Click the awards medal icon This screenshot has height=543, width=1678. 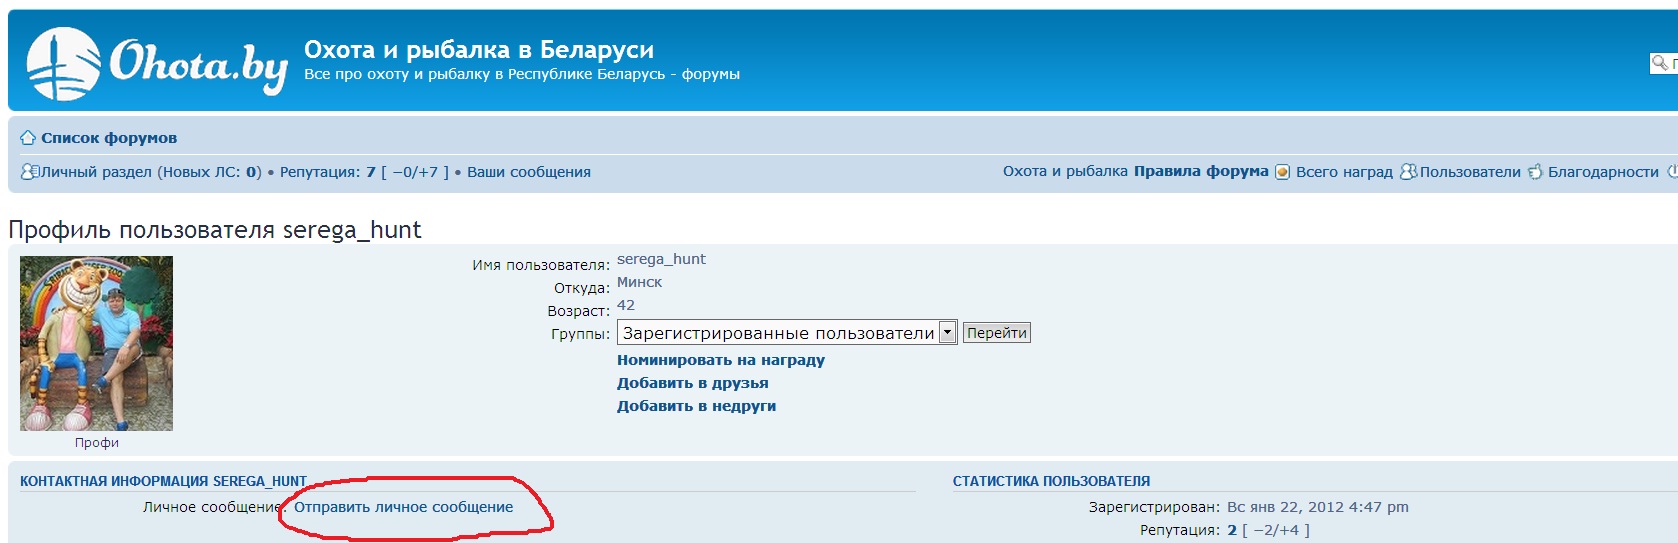point(1282,172)
